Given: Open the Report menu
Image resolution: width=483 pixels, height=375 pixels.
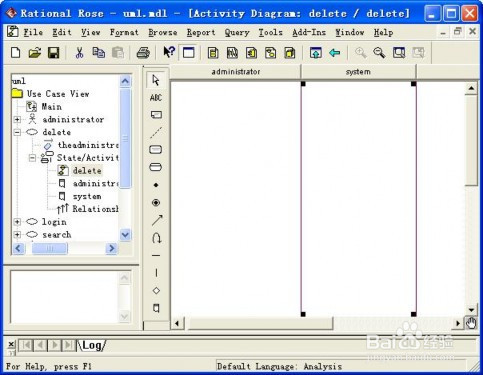Looking at the screenshot, I should point(201,32).
